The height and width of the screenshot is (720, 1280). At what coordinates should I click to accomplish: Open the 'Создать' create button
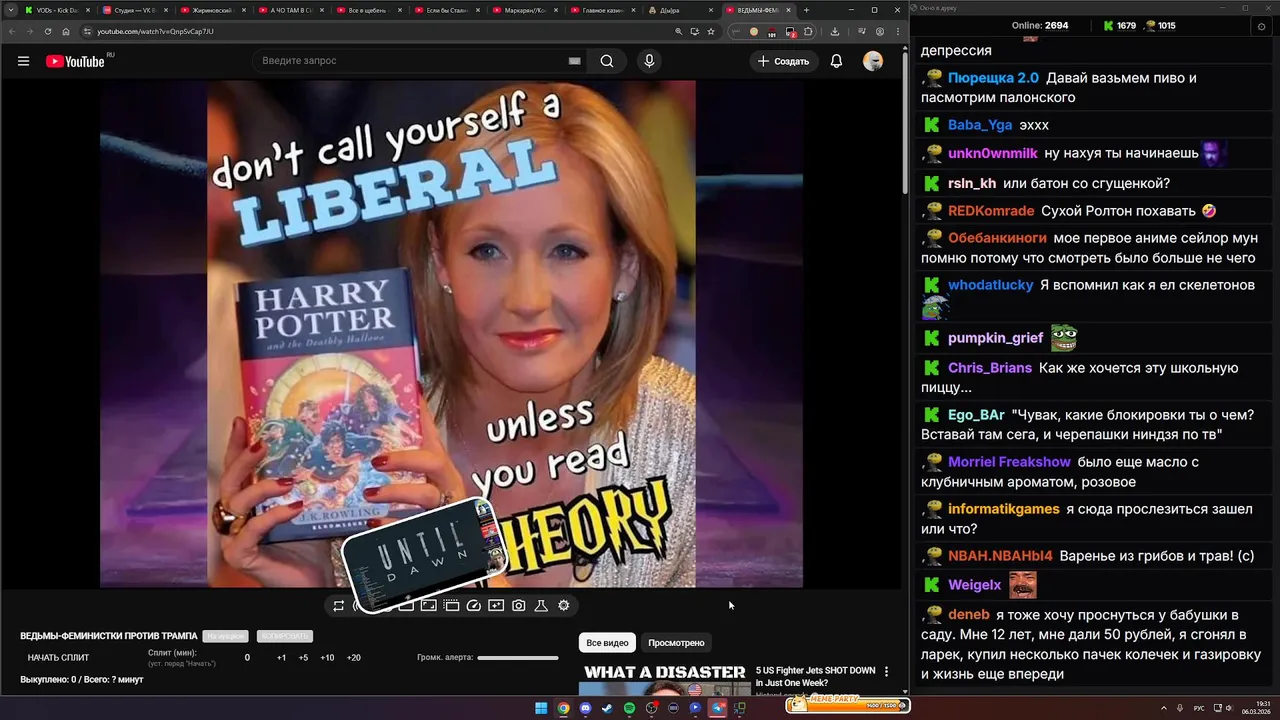click(783, 61)
